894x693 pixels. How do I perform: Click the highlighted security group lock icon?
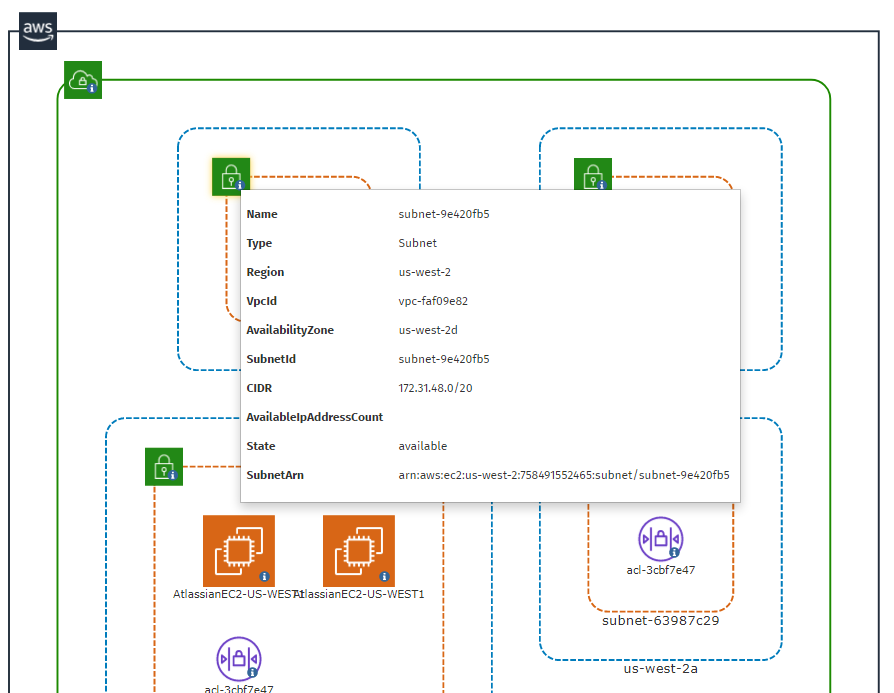tap(231, 176)
